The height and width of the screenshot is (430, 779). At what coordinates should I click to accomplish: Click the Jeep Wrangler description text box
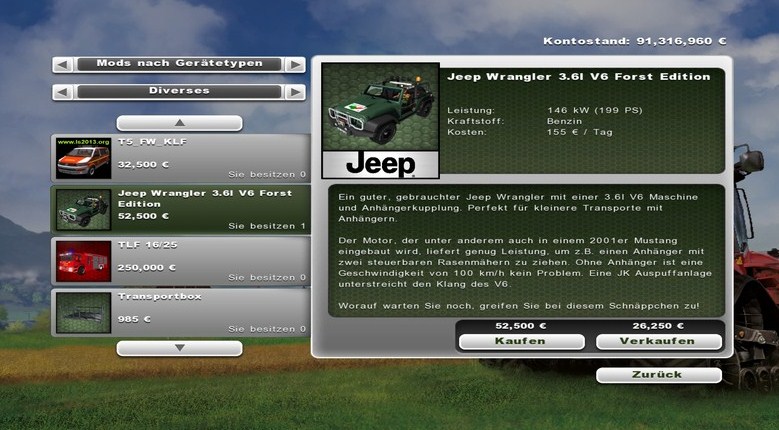[x=528, y=249]
